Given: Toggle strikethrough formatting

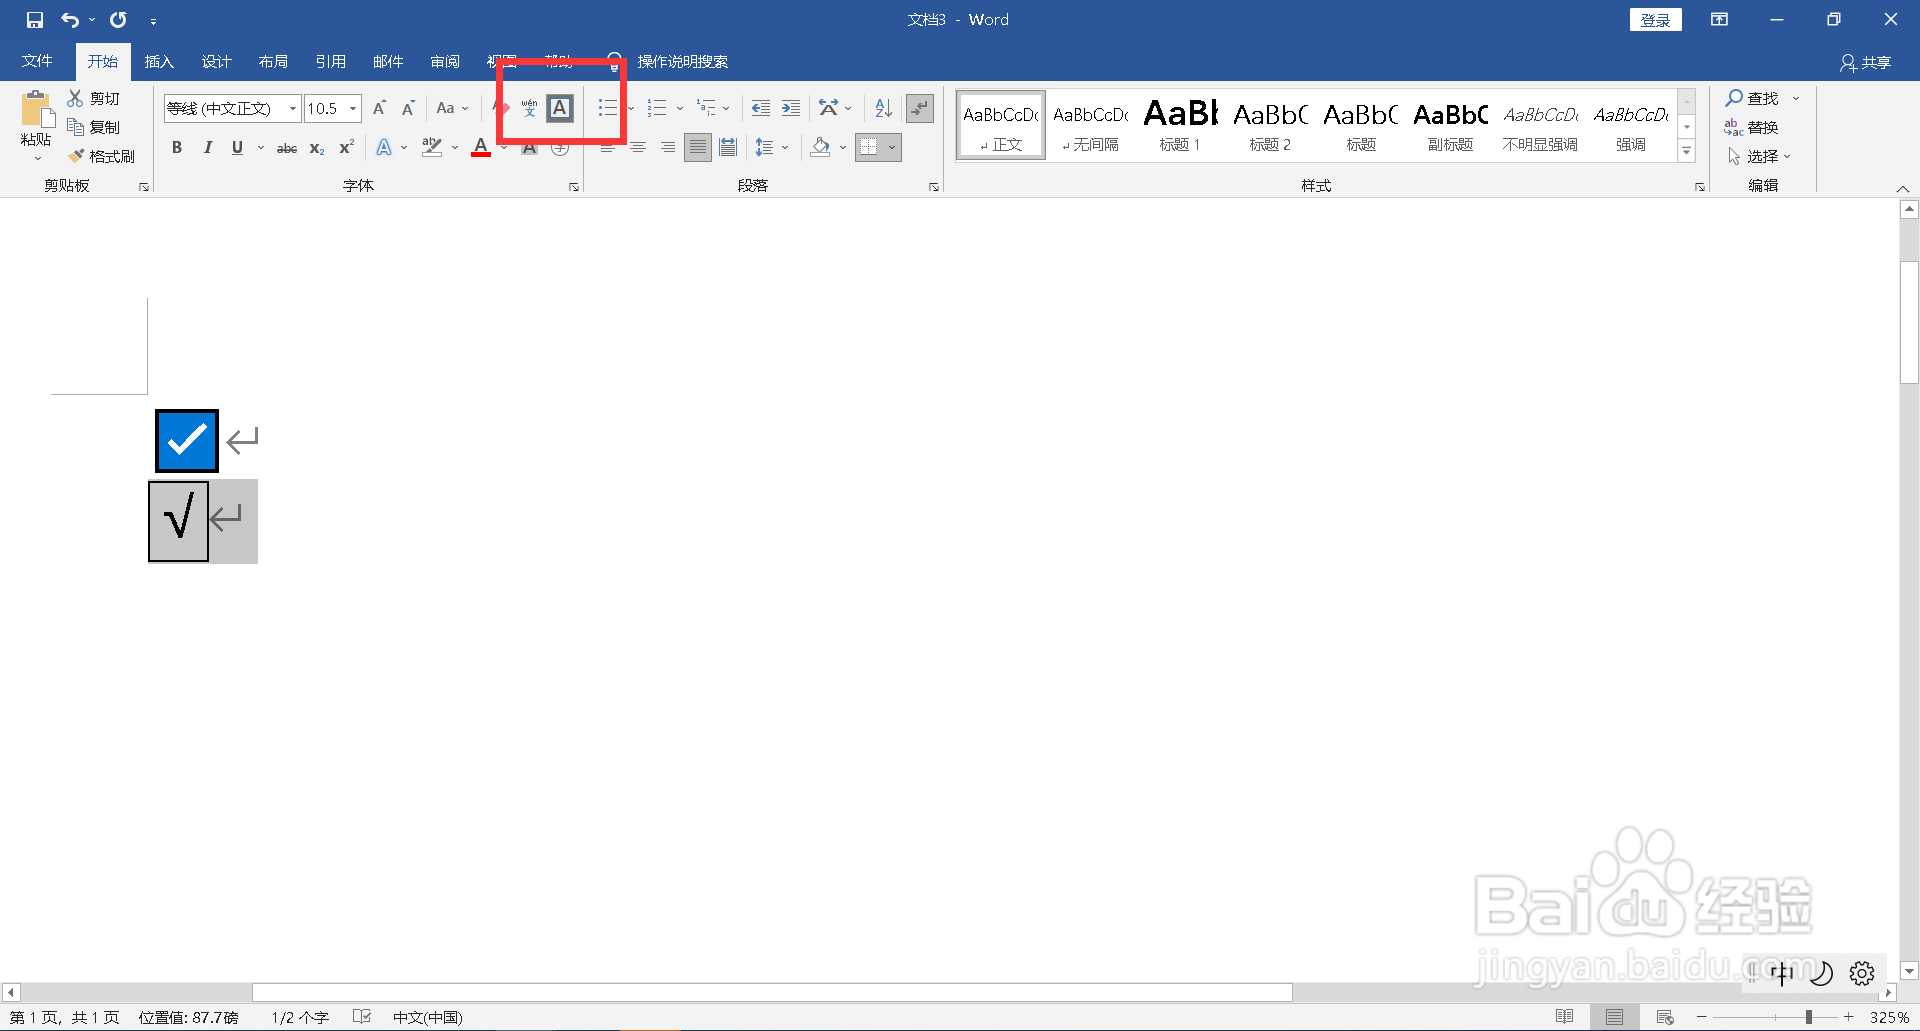Looking at the screenshot, I should [x=287, y=148].
